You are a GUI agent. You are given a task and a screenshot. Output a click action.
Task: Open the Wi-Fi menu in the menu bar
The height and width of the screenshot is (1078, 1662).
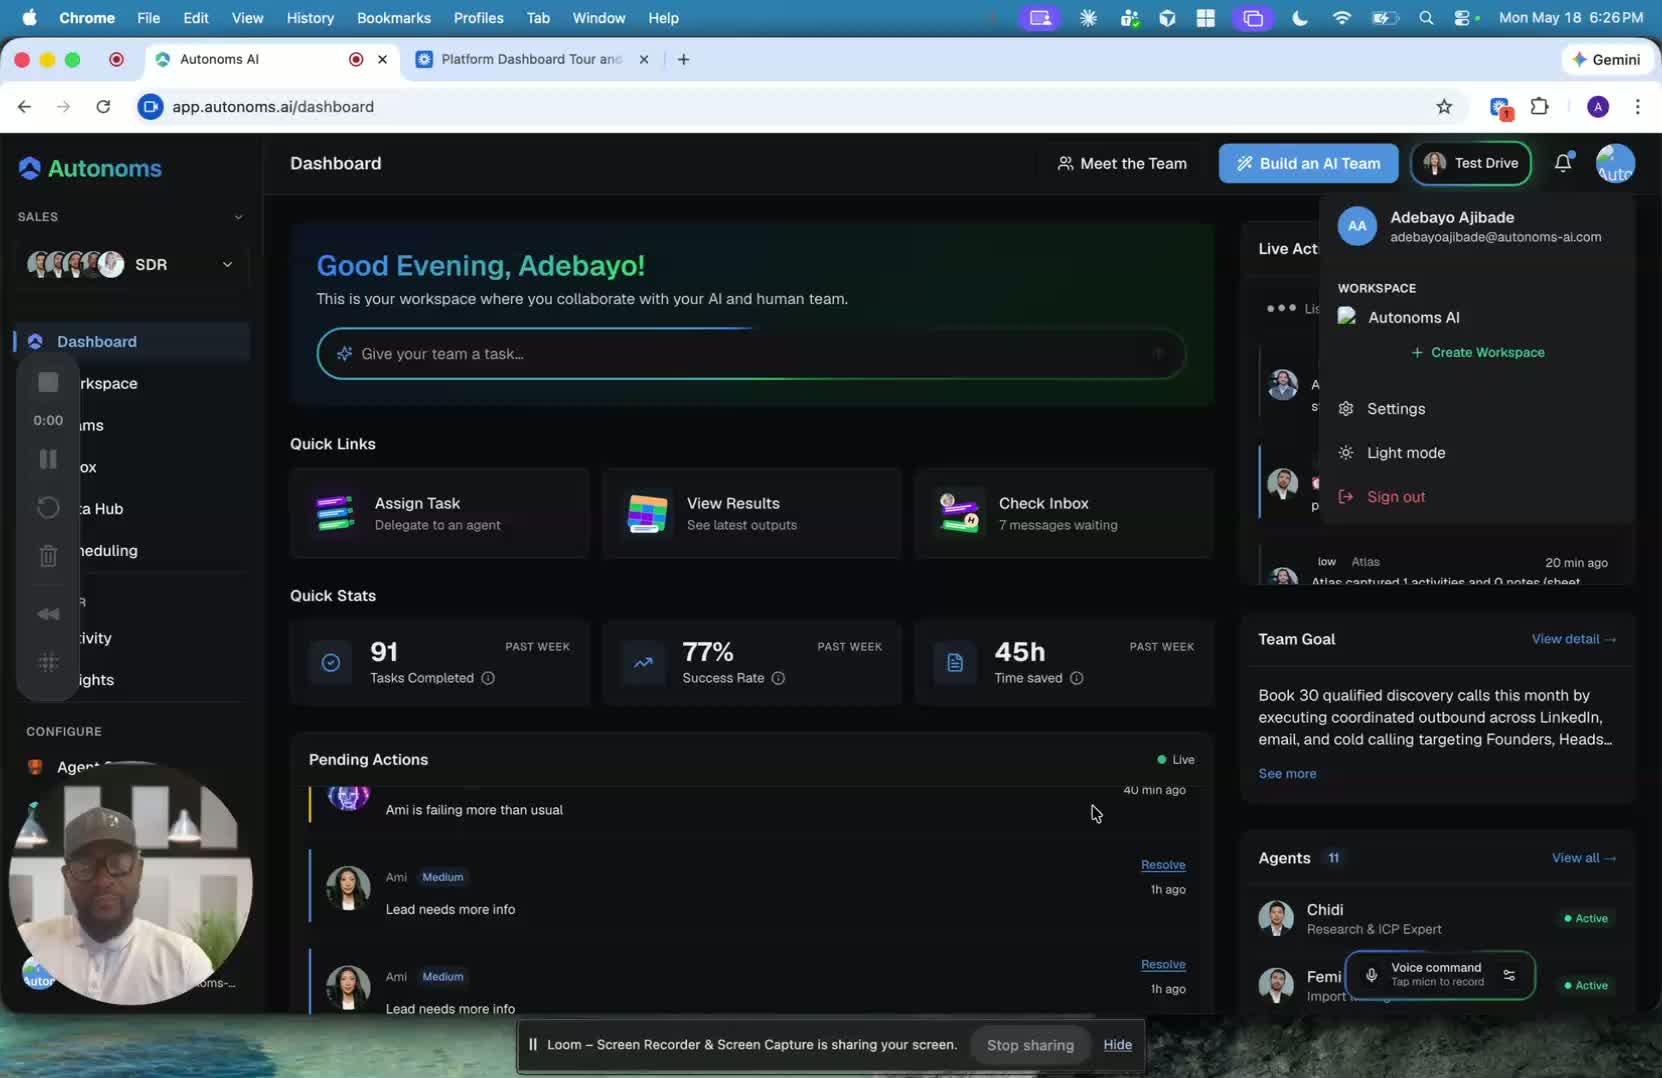1342,18
